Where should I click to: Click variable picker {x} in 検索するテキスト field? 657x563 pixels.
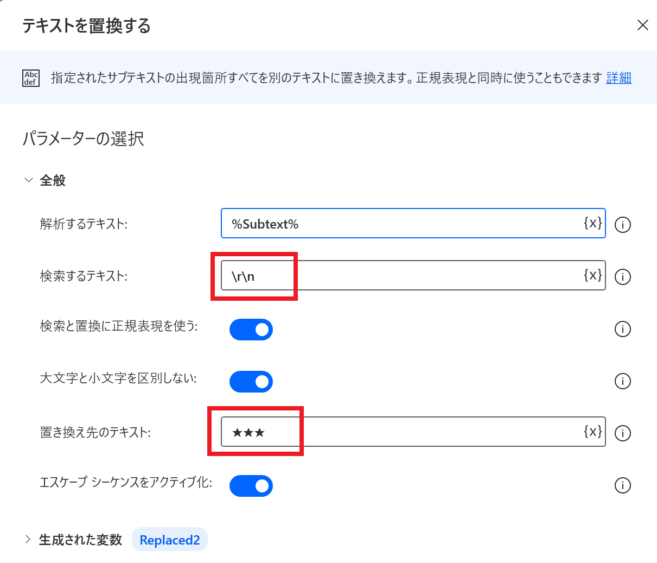[592, 275]
